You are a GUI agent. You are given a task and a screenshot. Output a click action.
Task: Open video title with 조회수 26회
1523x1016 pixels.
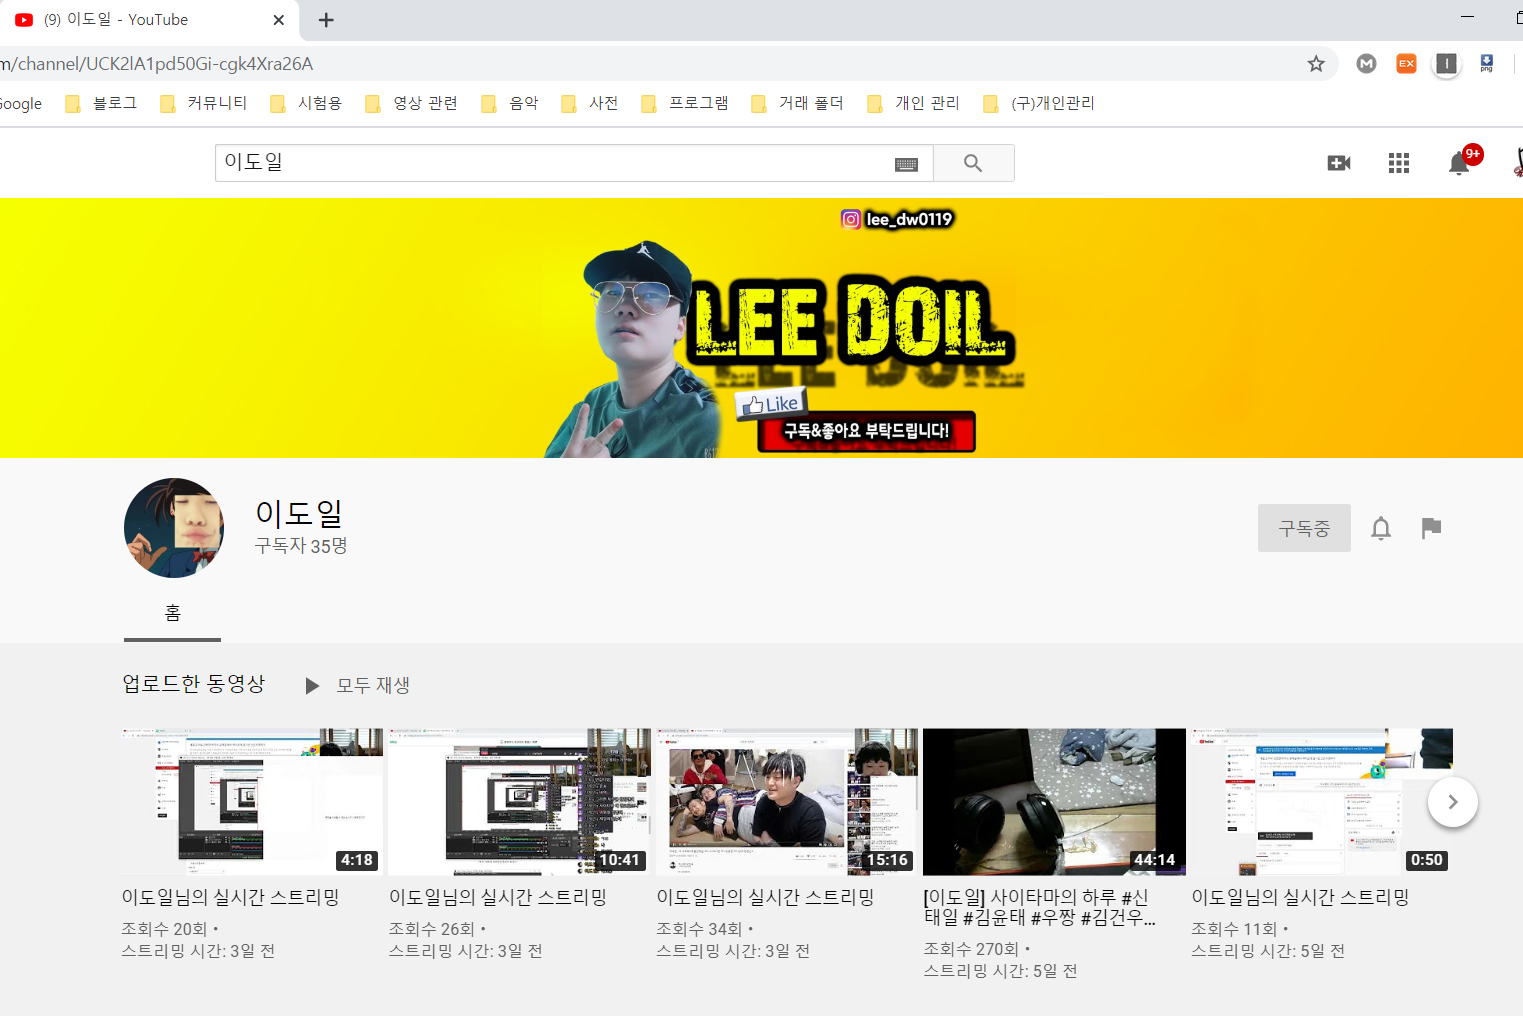click(498, 897)
